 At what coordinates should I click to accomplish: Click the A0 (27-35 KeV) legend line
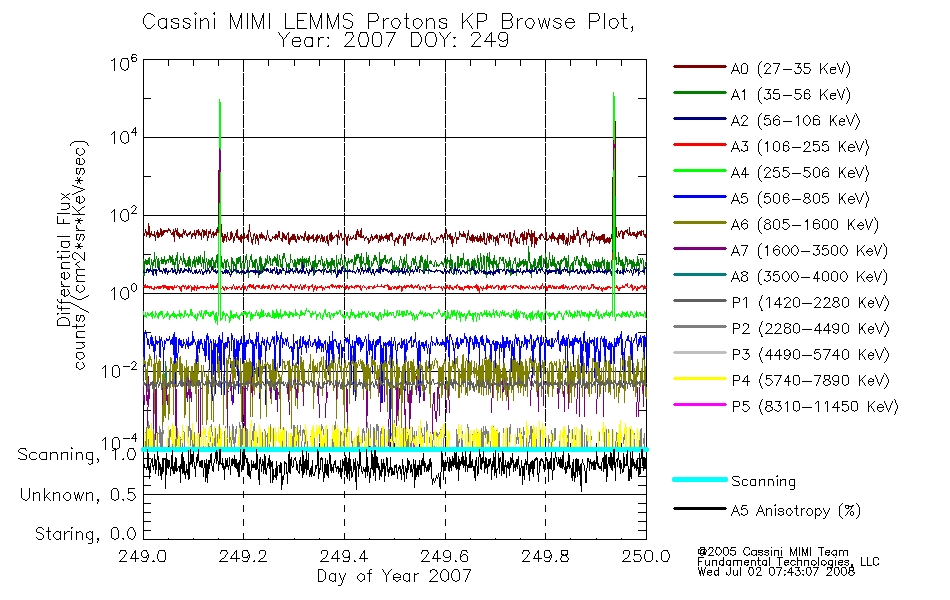tap(699, 67)
